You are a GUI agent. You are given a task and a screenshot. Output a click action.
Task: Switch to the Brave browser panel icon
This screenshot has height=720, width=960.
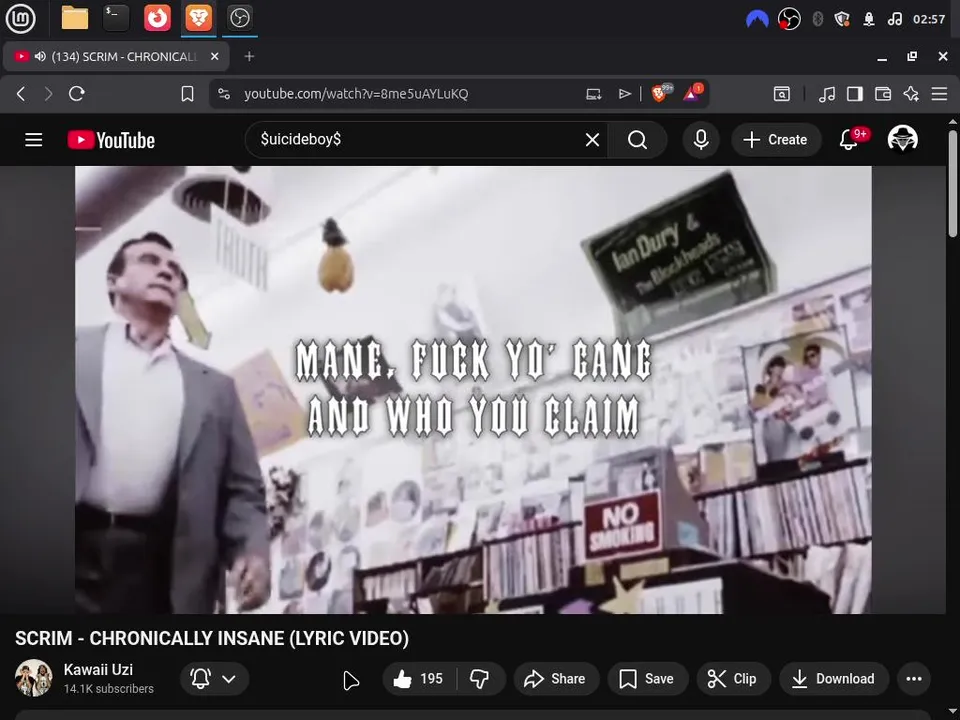coord(198,18)
